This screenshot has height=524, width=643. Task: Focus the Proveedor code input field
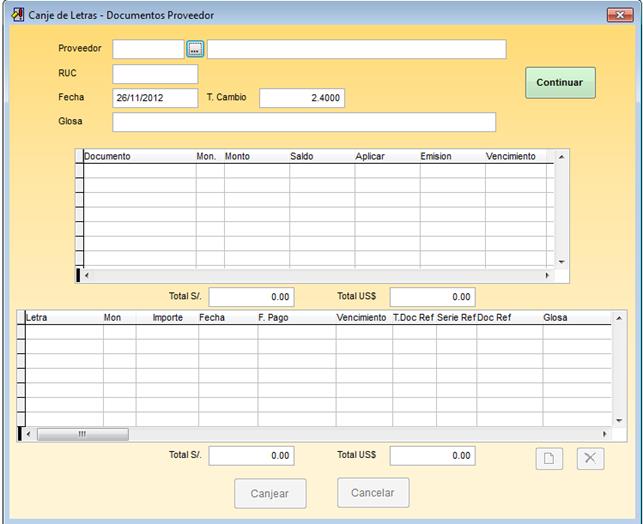(x=148, y=49)
